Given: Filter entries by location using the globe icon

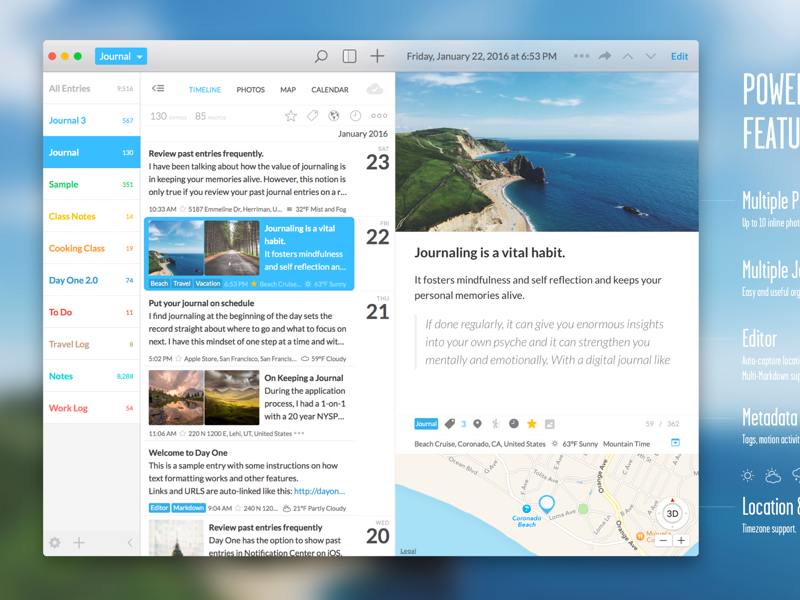Looking at the screenshot, I should click(334, 116).
